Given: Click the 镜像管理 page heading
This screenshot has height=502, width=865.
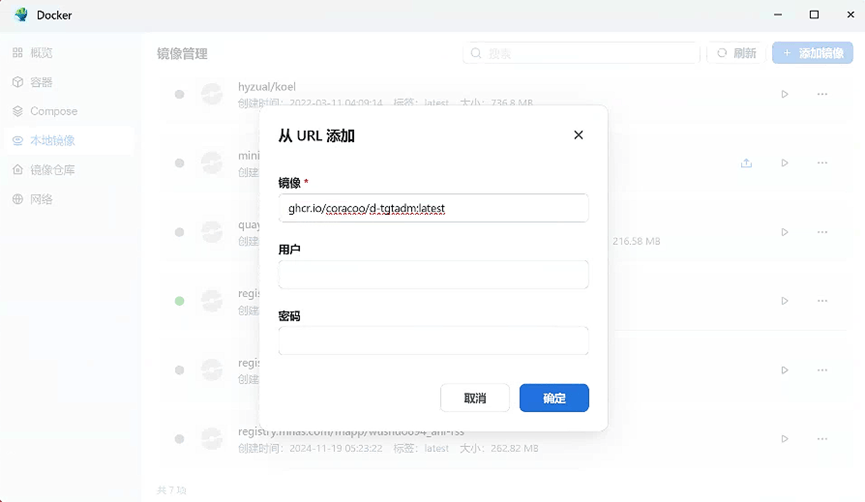Looking at the screenshot, I should pos(182,54).
